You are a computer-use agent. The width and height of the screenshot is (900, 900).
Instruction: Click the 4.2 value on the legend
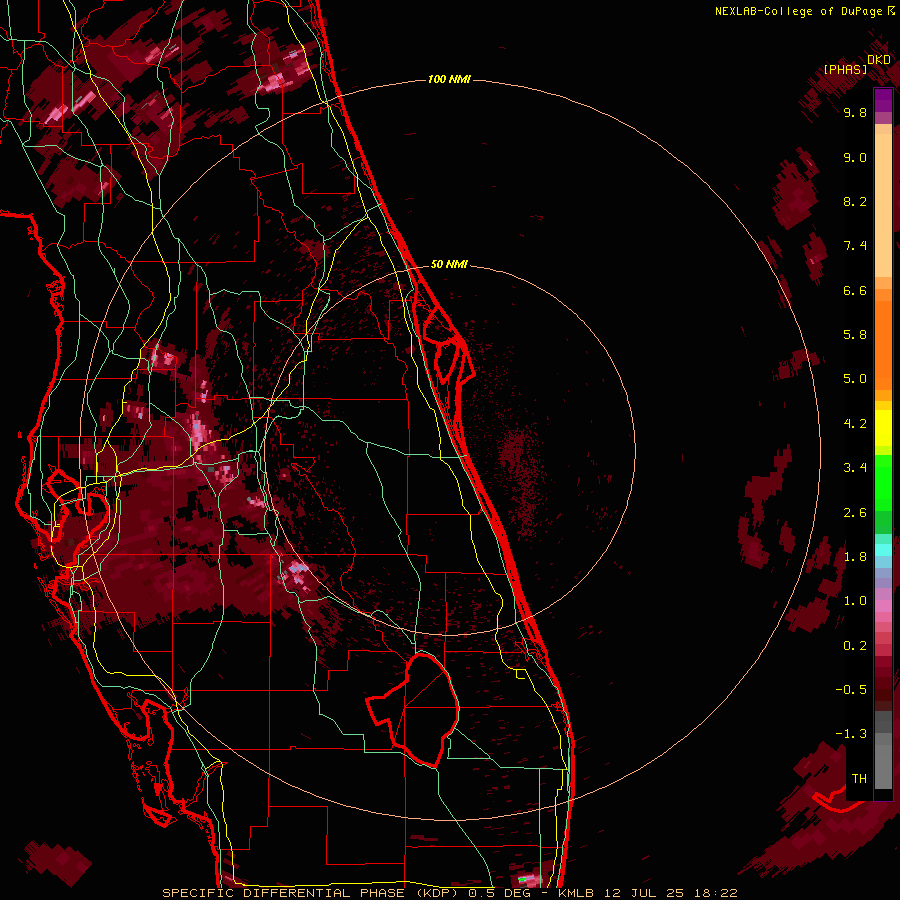coord(855,424)
